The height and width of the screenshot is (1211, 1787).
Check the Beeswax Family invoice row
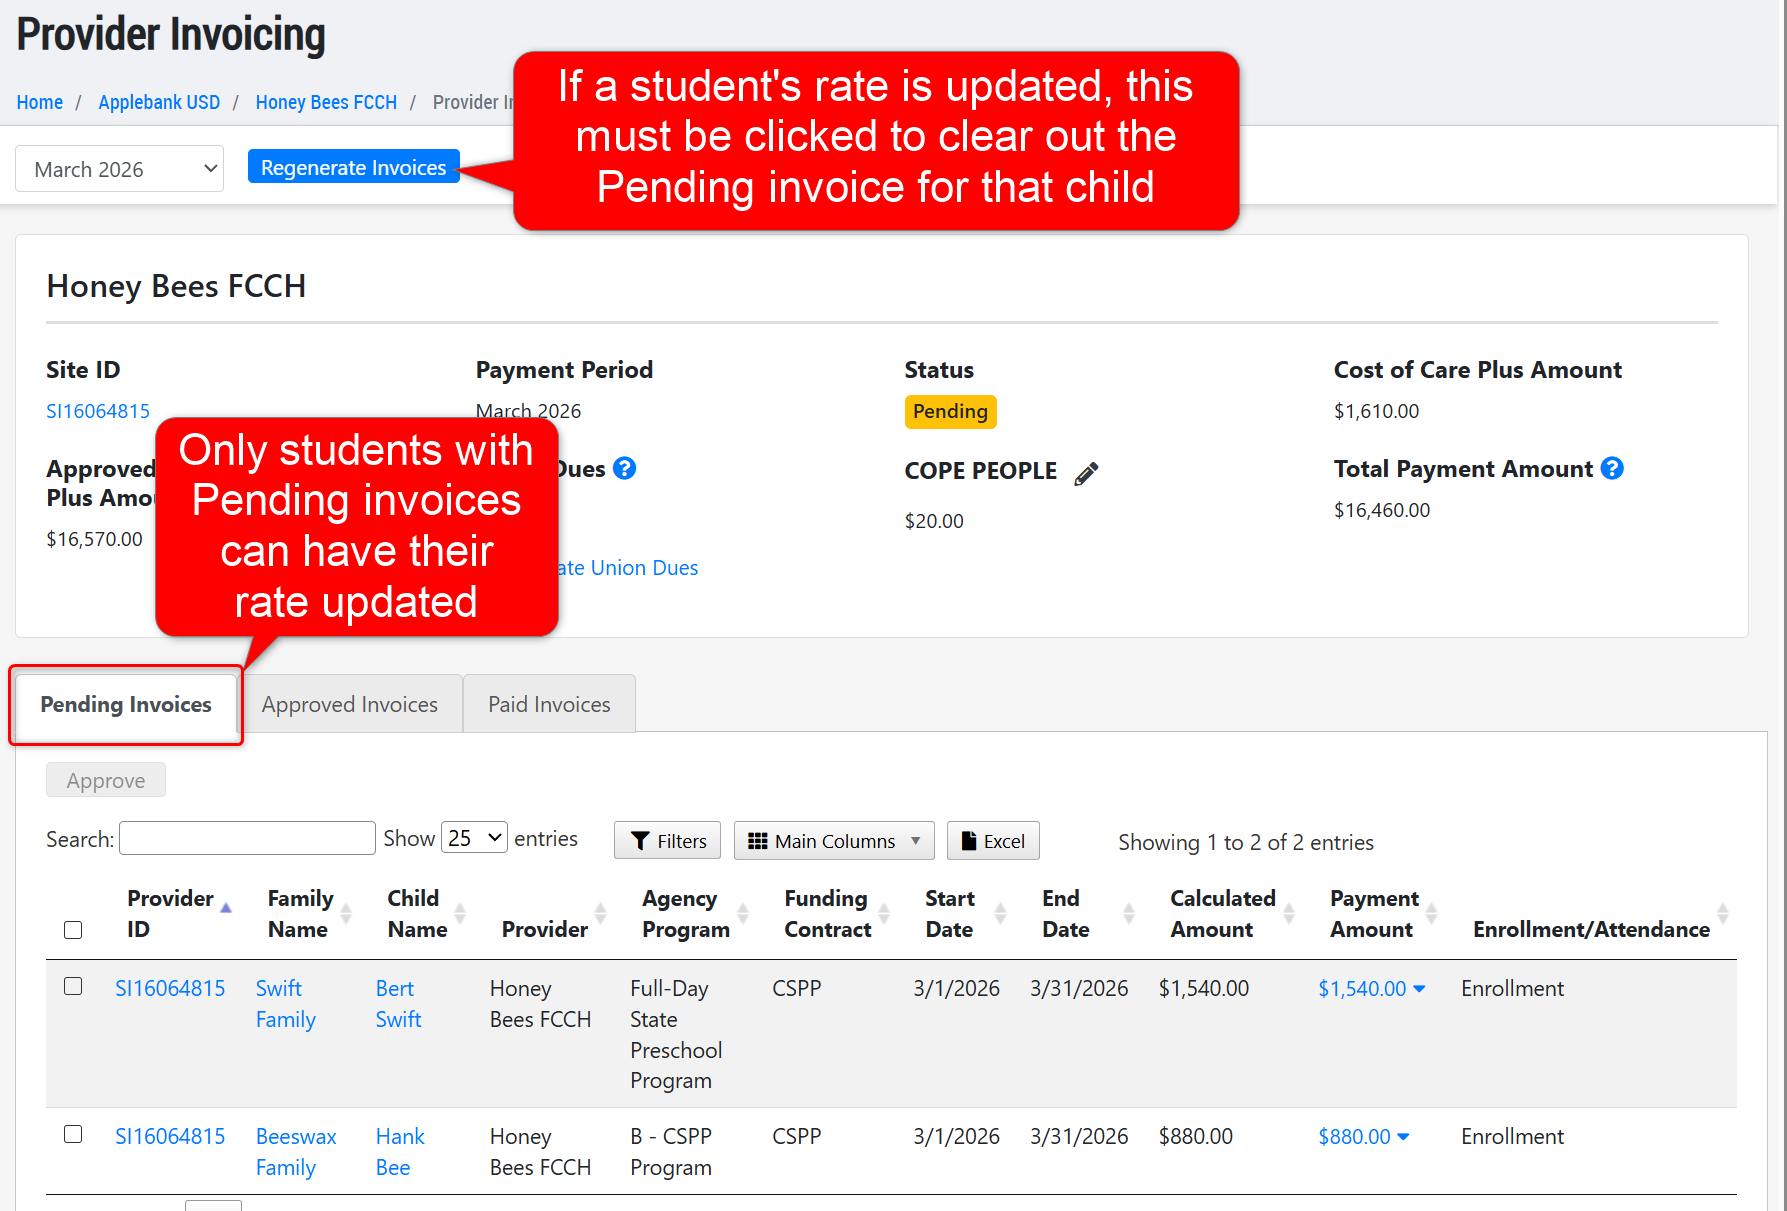click(x=73, y=1134)
